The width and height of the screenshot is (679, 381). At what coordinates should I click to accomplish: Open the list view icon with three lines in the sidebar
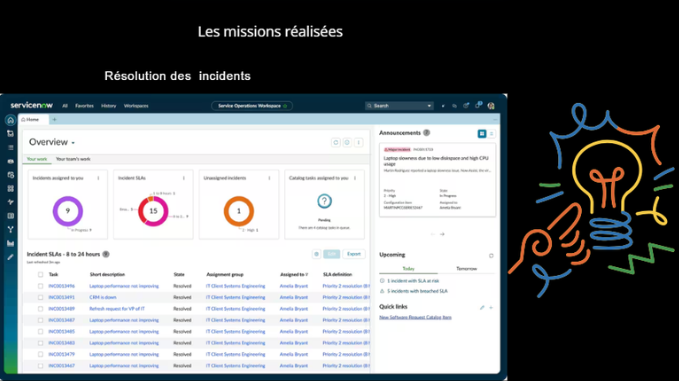(x=10, y=148)
